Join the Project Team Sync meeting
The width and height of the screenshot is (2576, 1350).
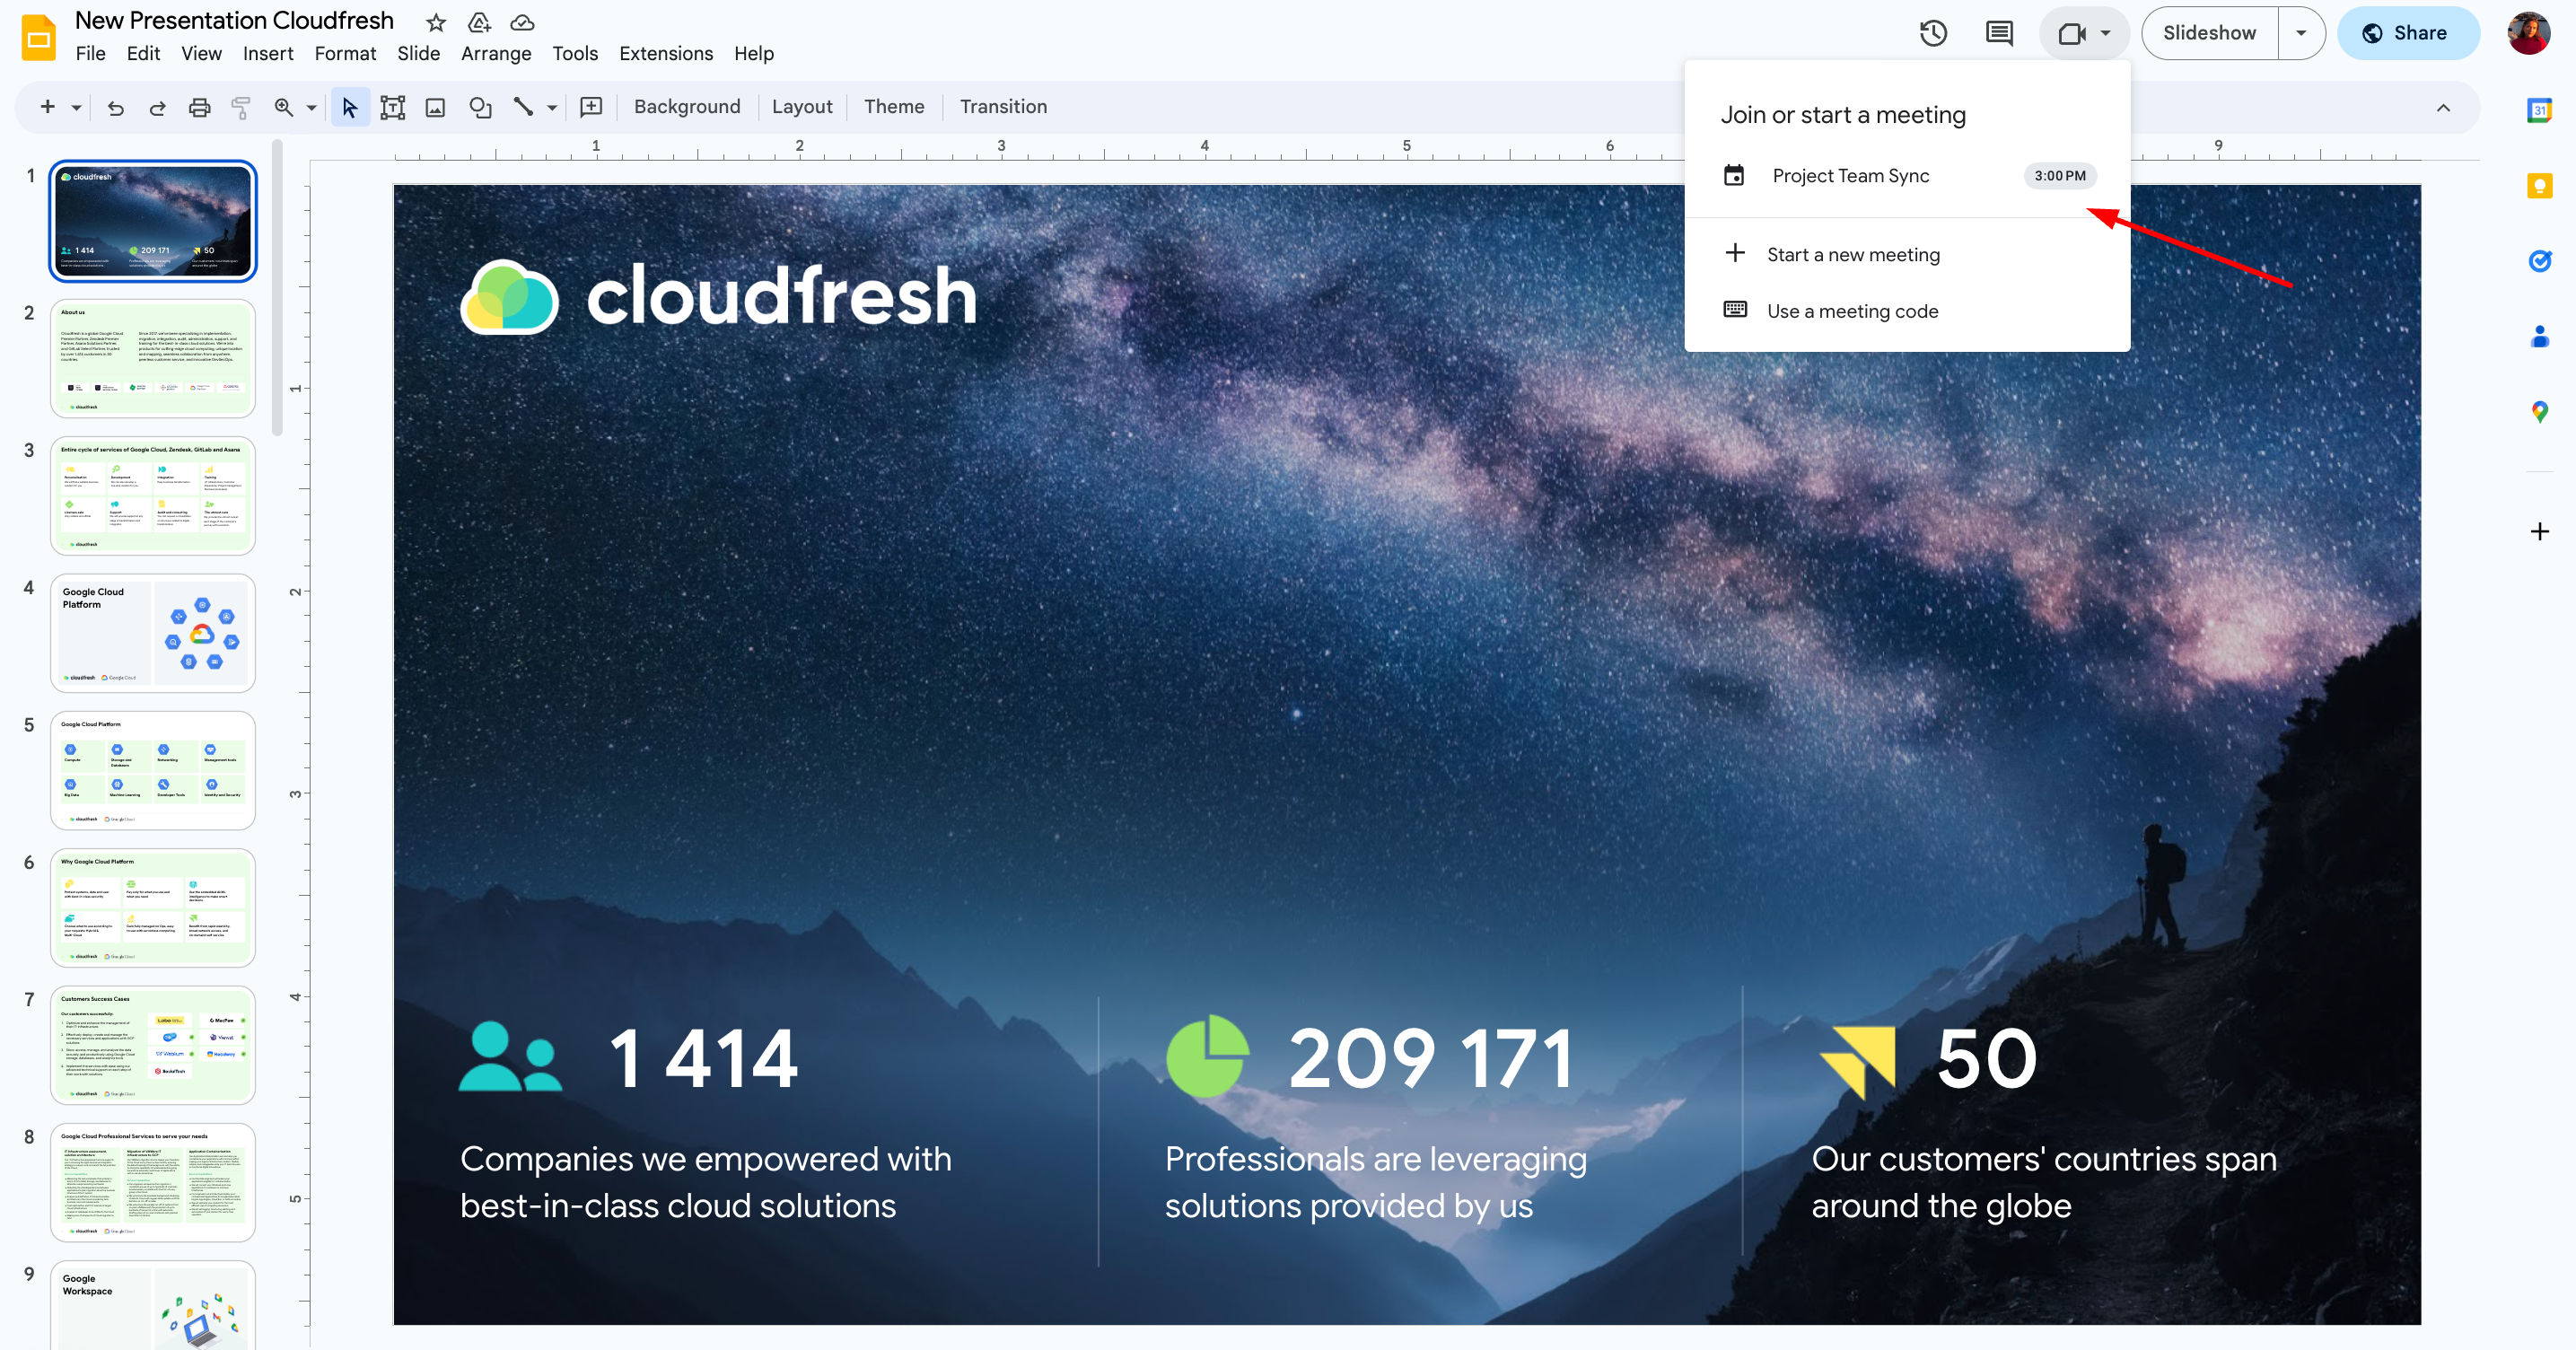[x=1907, y=176]
